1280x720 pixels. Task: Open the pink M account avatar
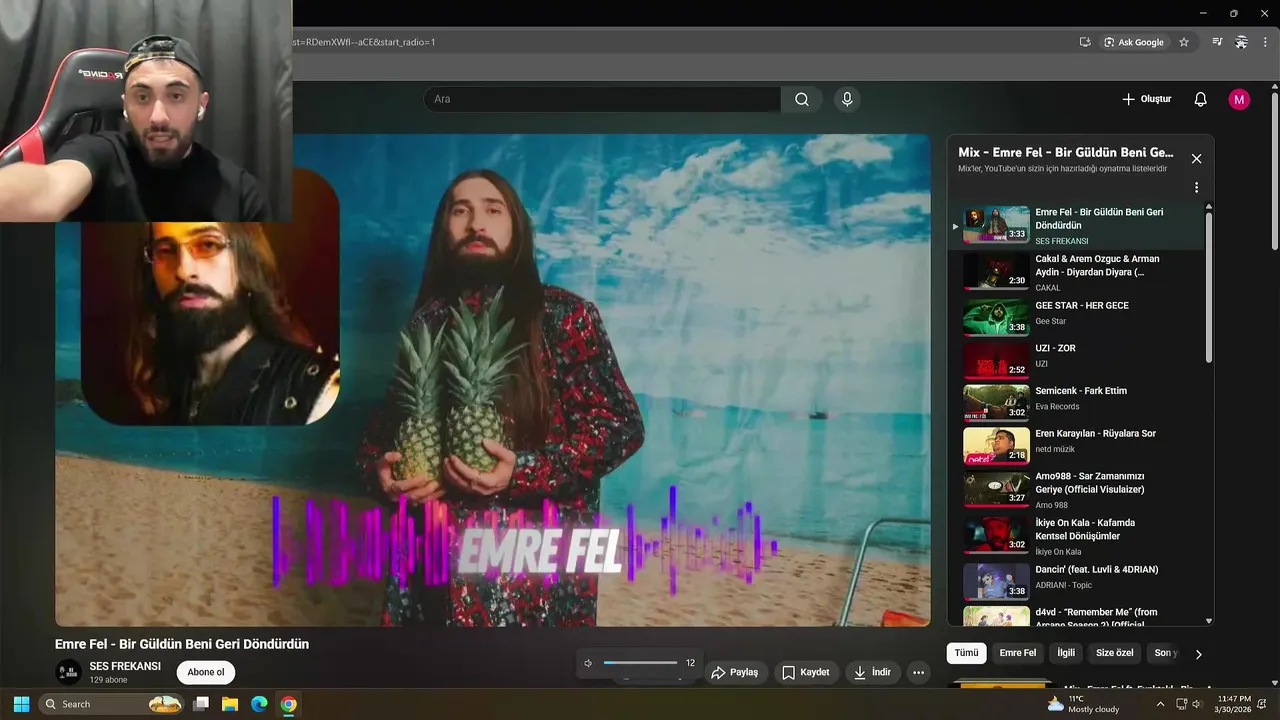click(x=1239, y=99)
